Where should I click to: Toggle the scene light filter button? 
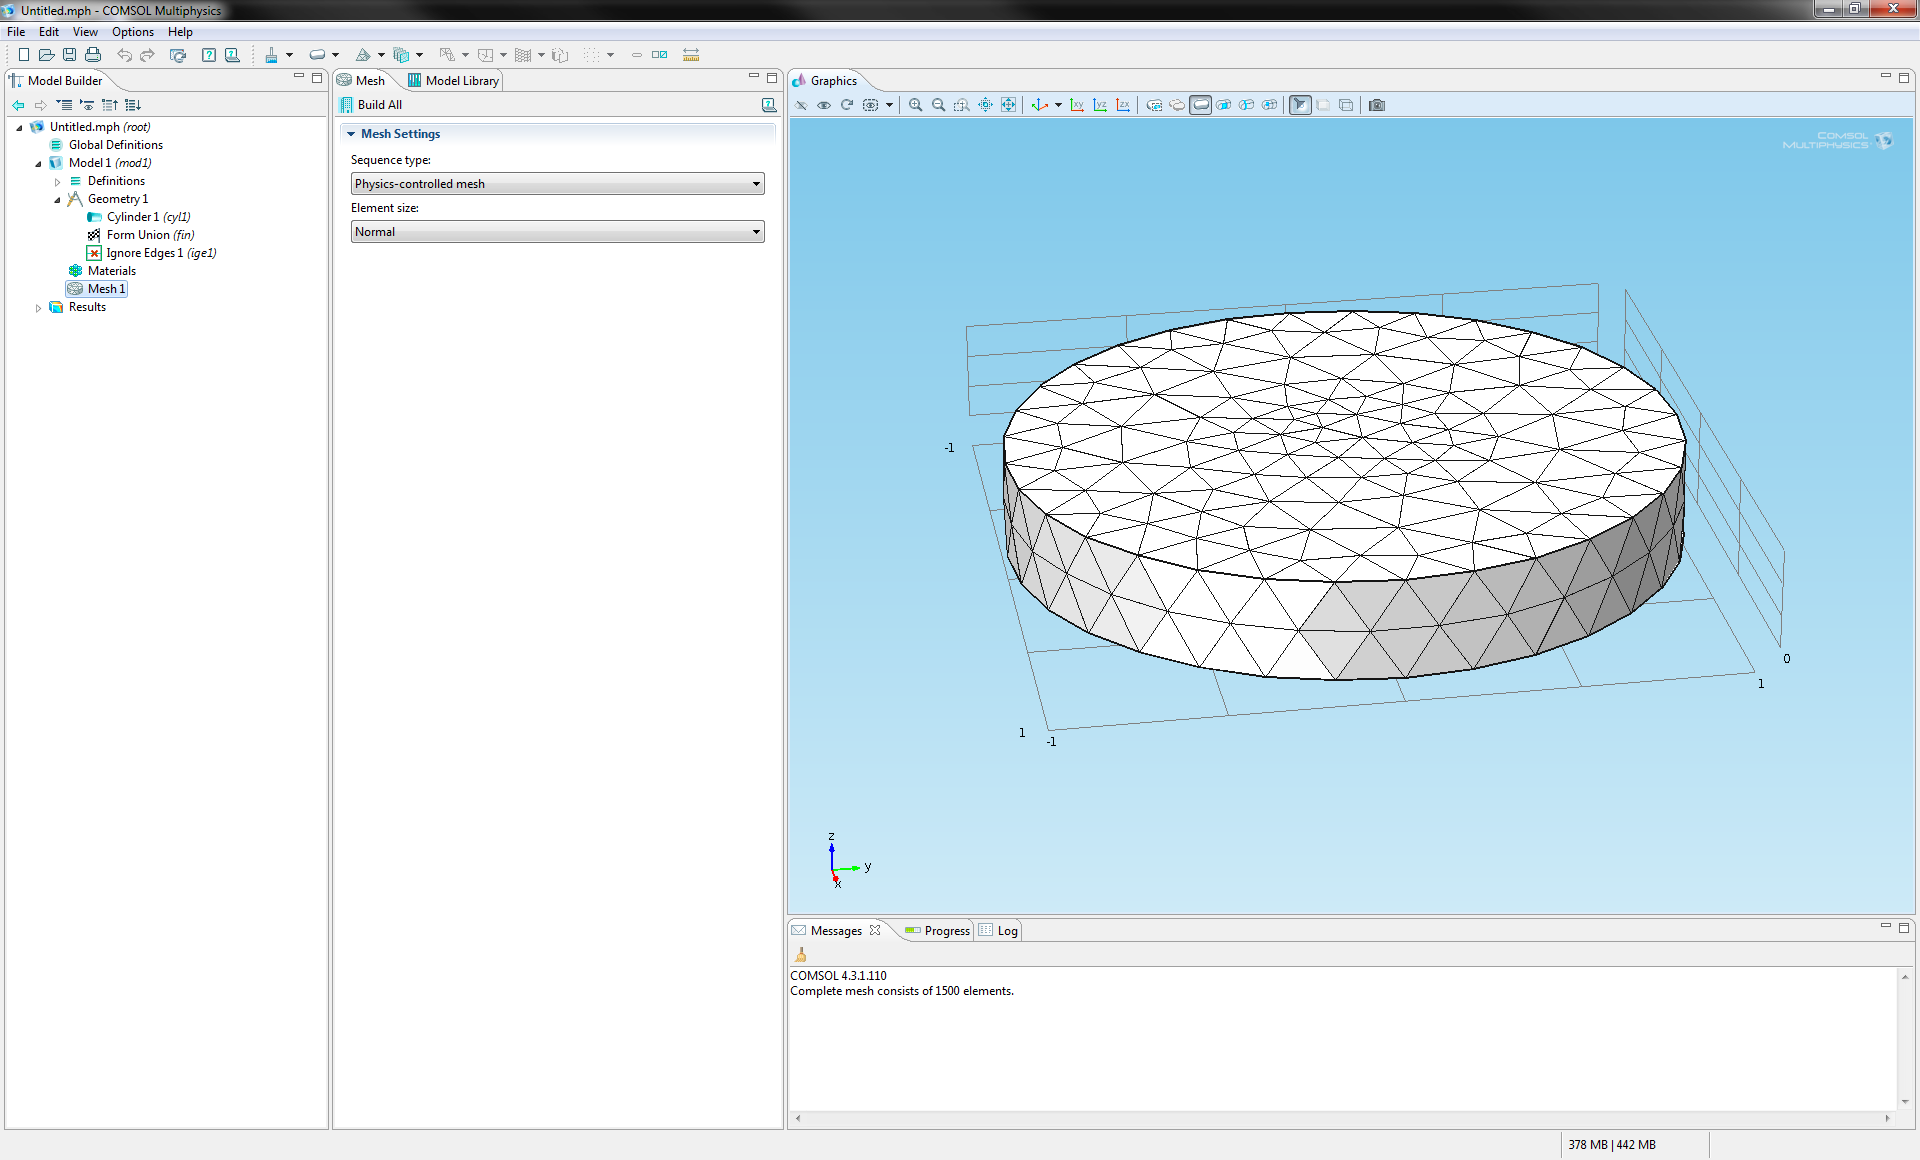[x=1300, y=105]
